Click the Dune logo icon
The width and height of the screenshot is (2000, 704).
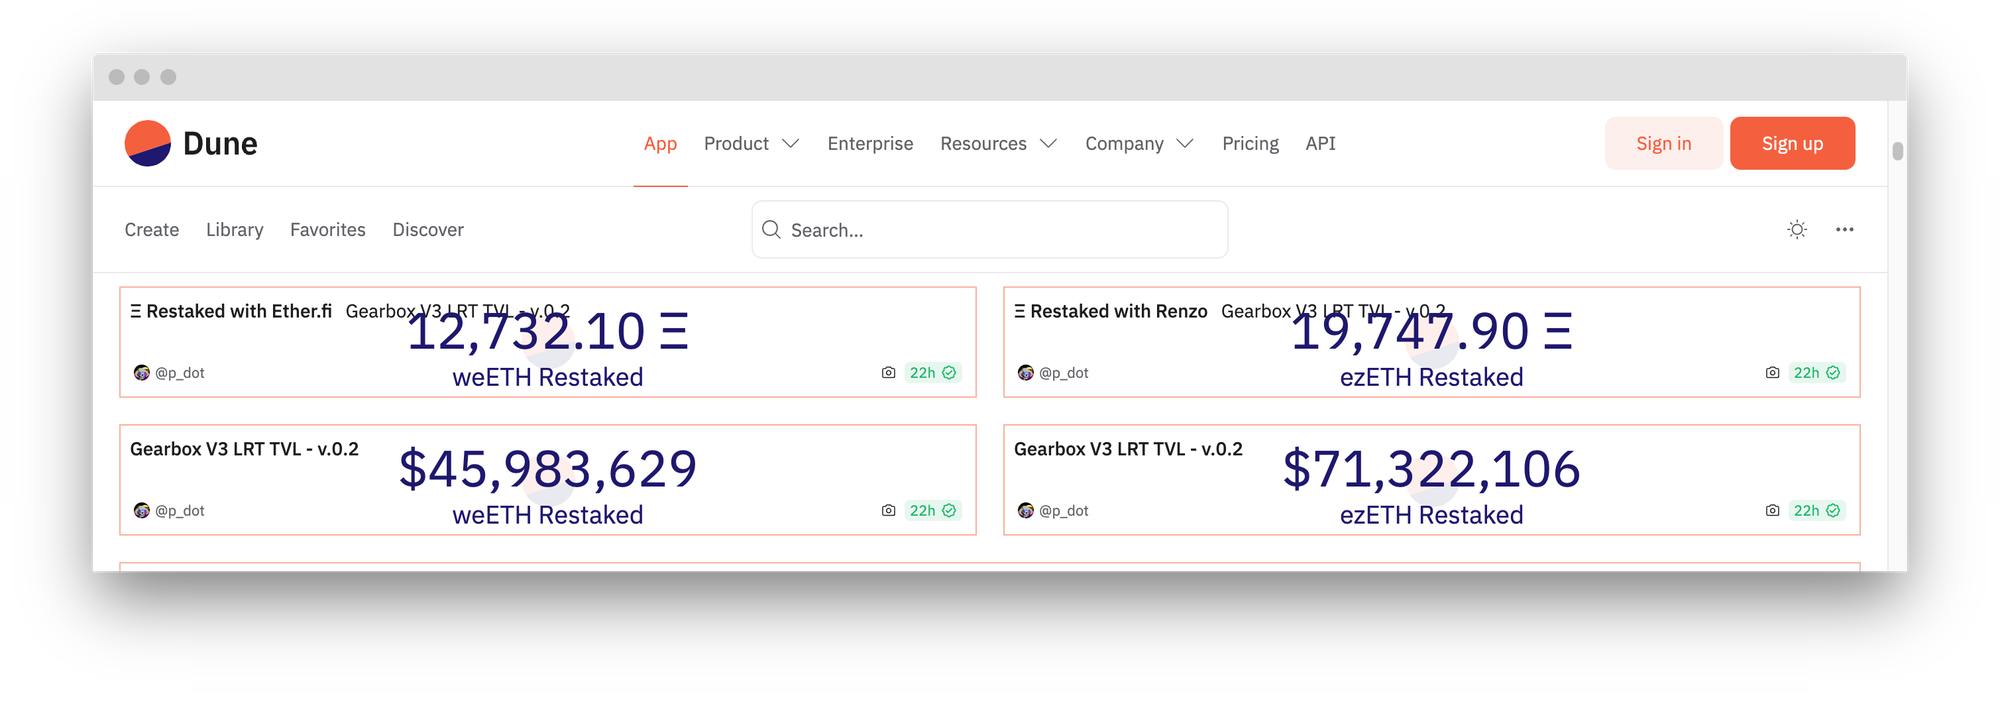pyautogui.click(x=148, y=143)
